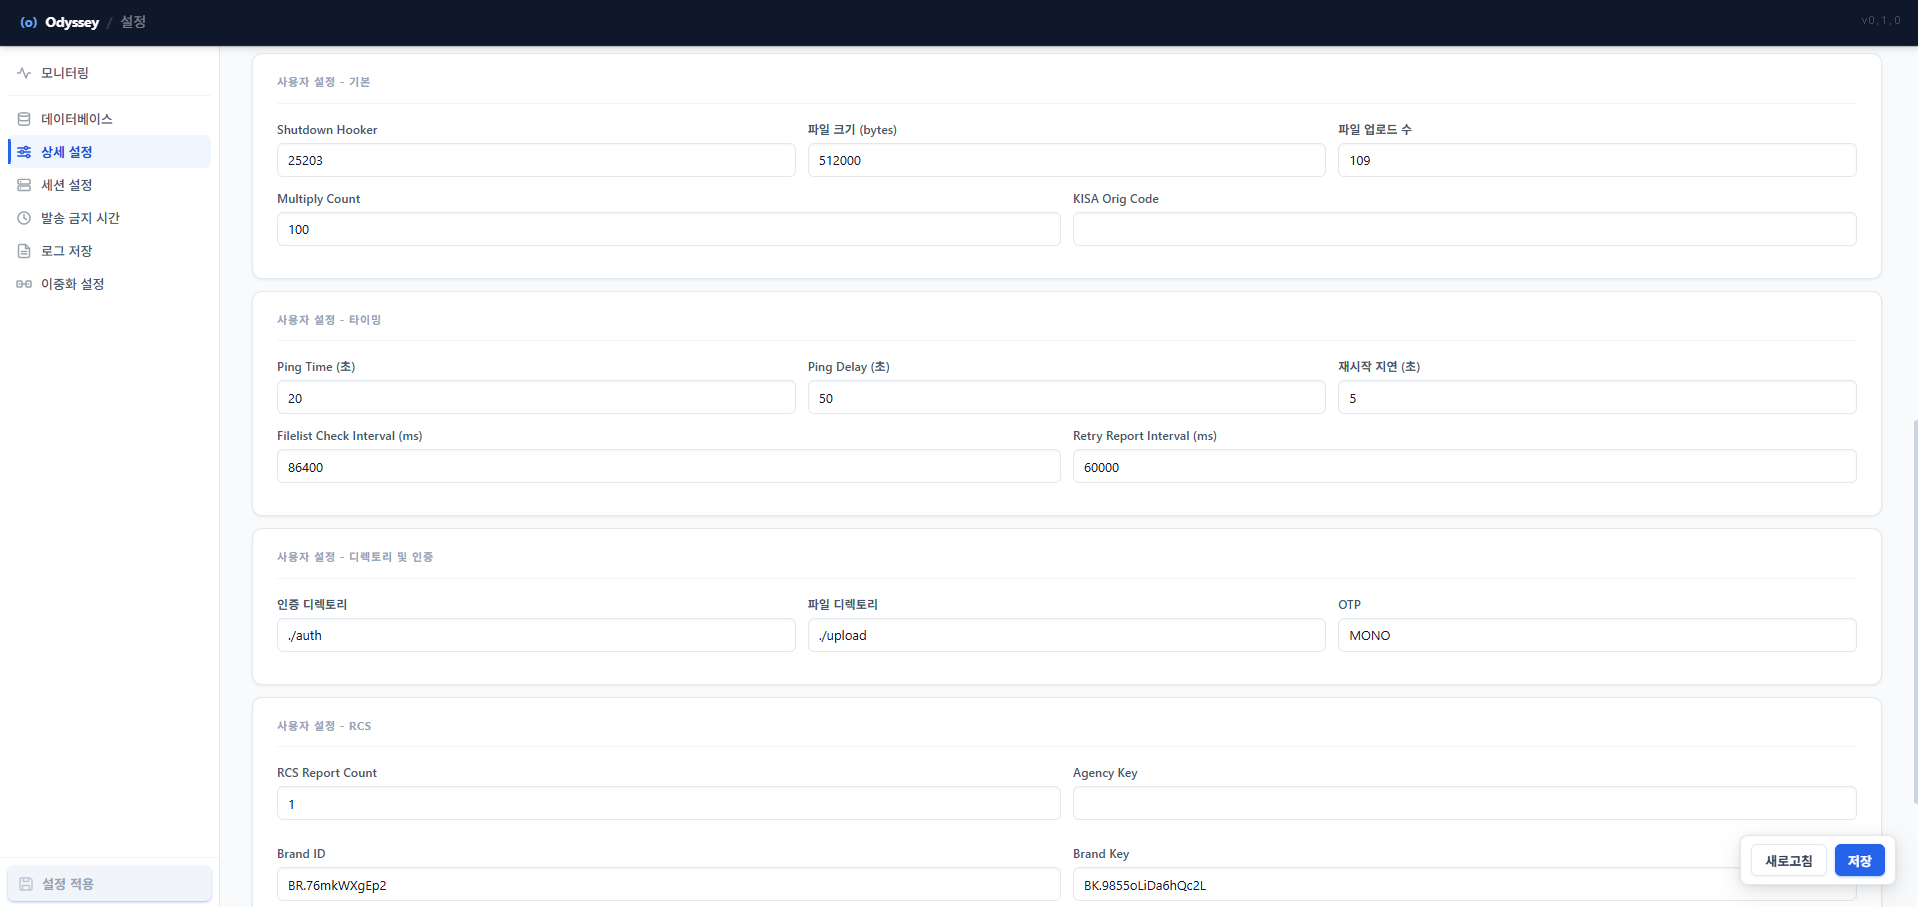
Task: Click the clock icon for send-block time
Action: coord(24,218)
